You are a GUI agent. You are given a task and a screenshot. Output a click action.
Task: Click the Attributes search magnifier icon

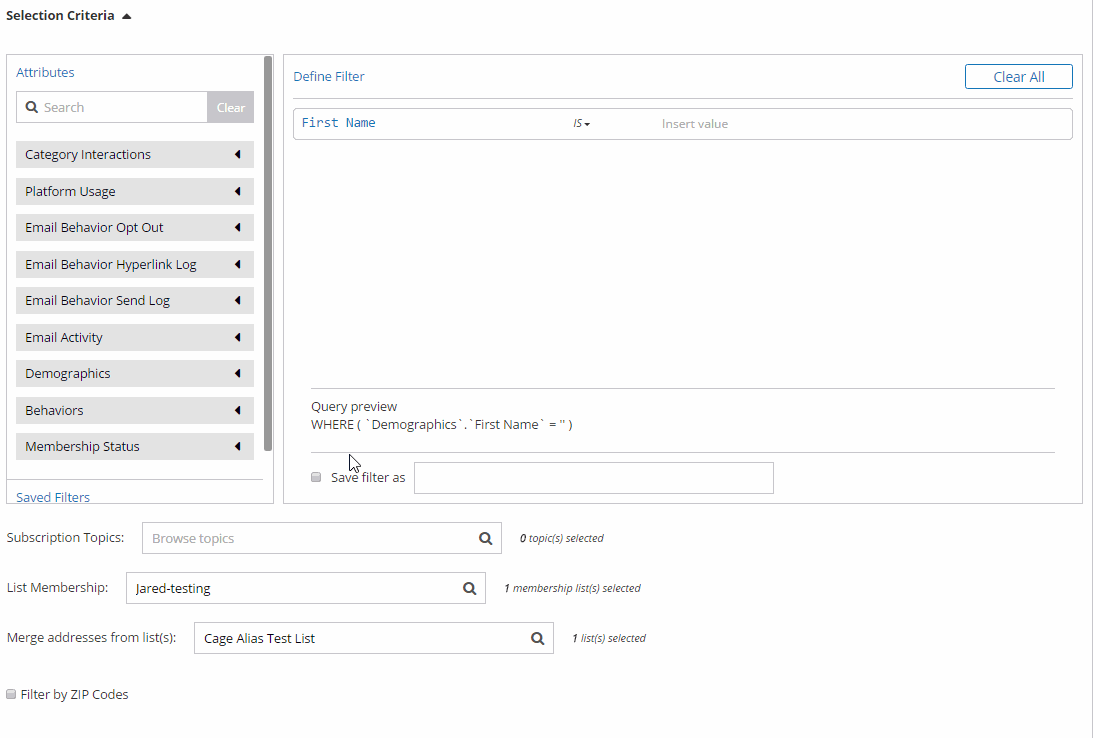coord(31,107)
